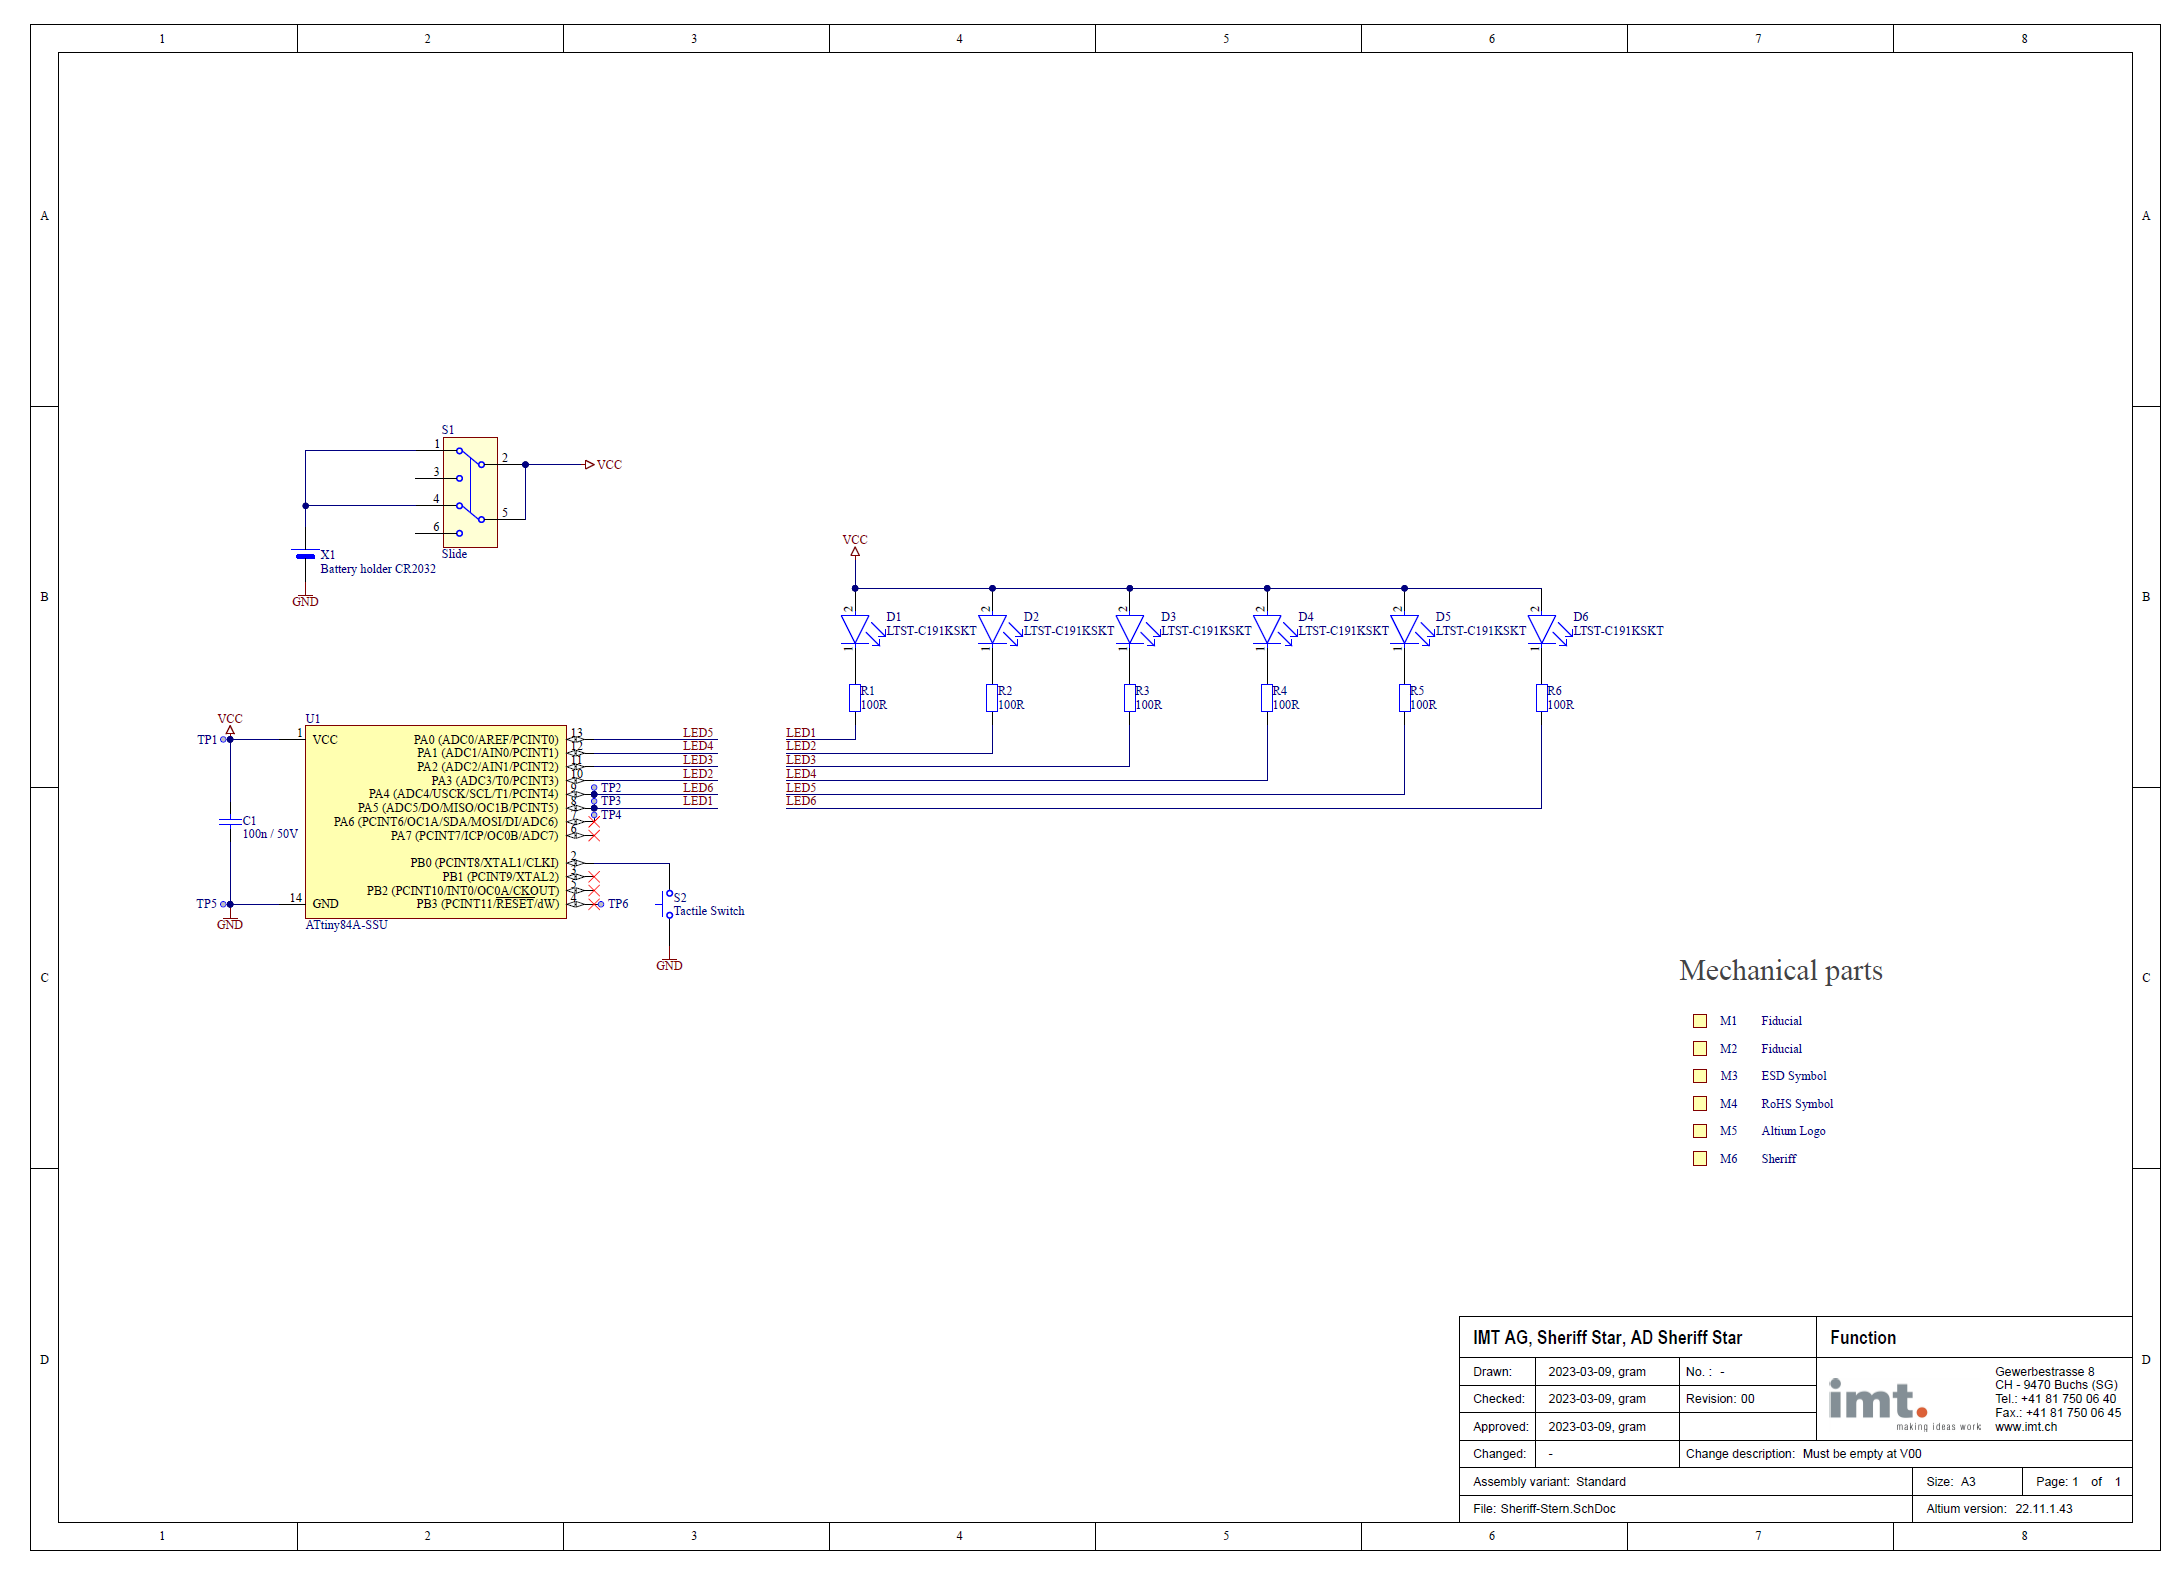Select the M2 Fiducial square marker

coord(1699,1049)
